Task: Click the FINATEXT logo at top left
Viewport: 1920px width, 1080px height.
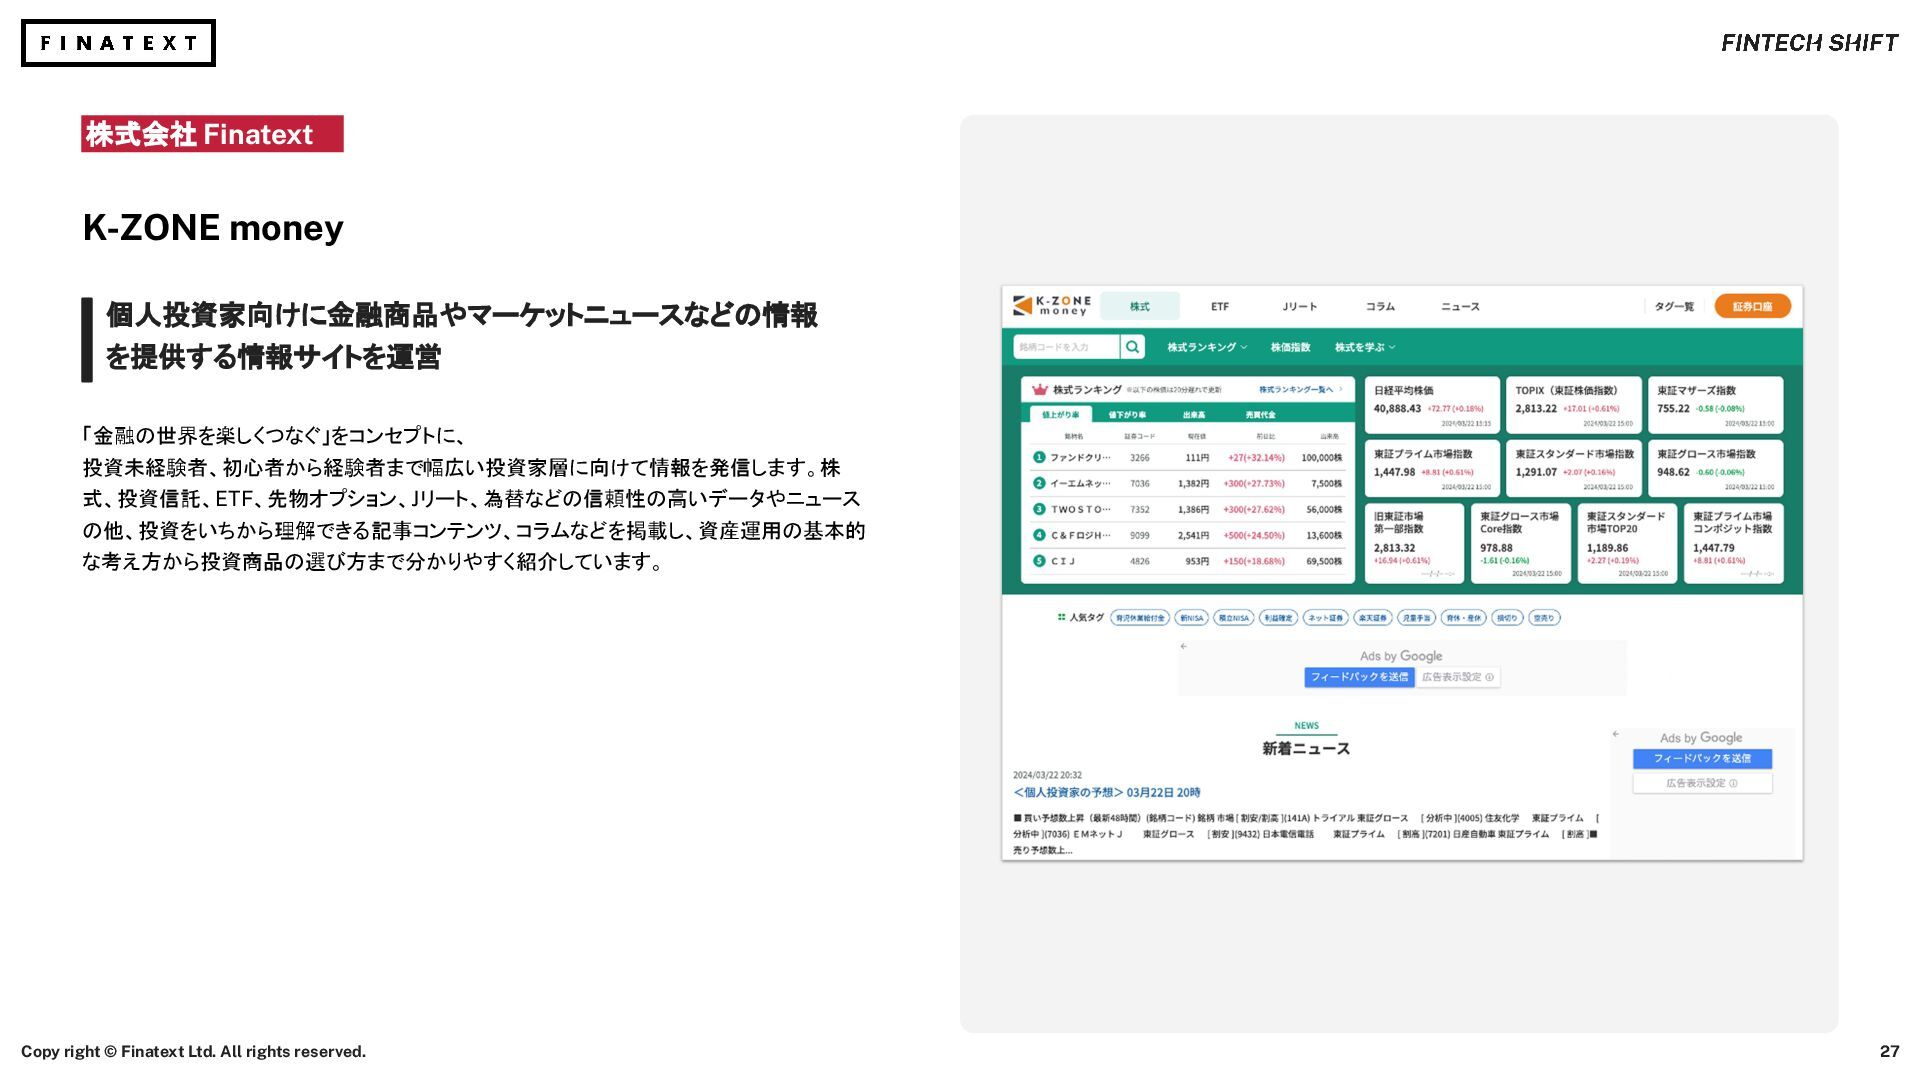Action: click(118, 43)
